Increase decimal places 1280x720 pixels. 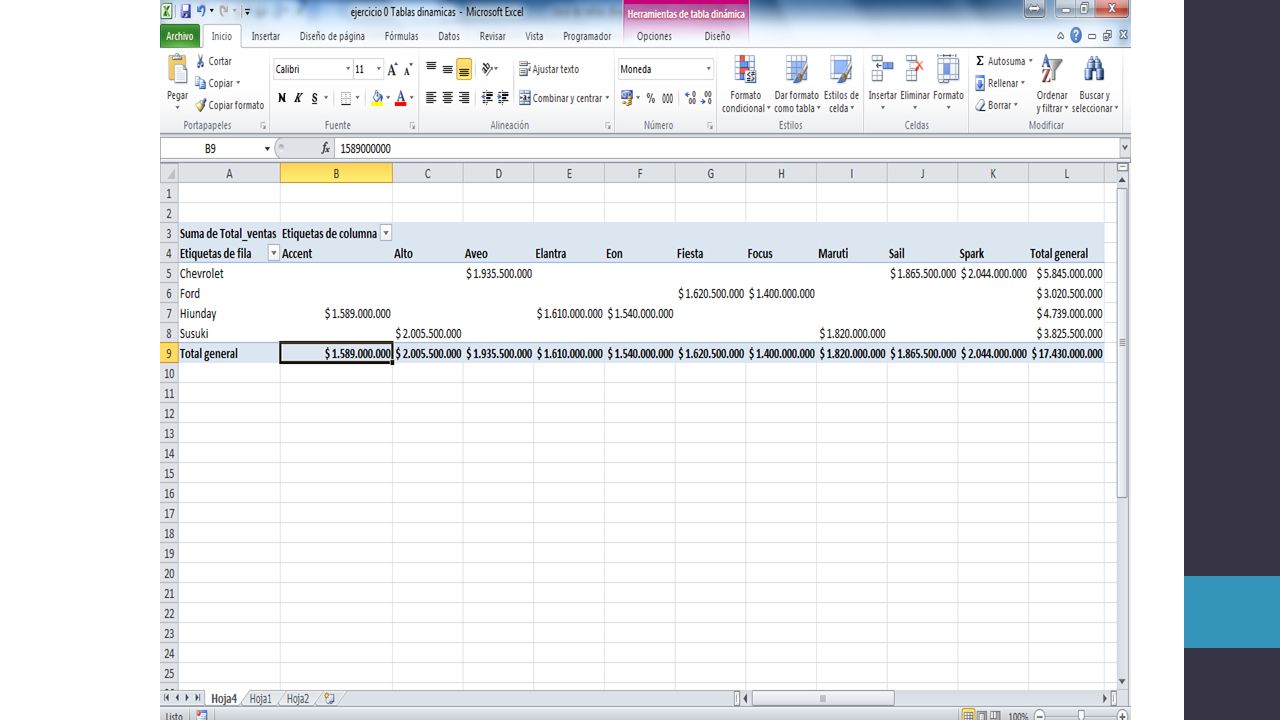tap(689, 98)
